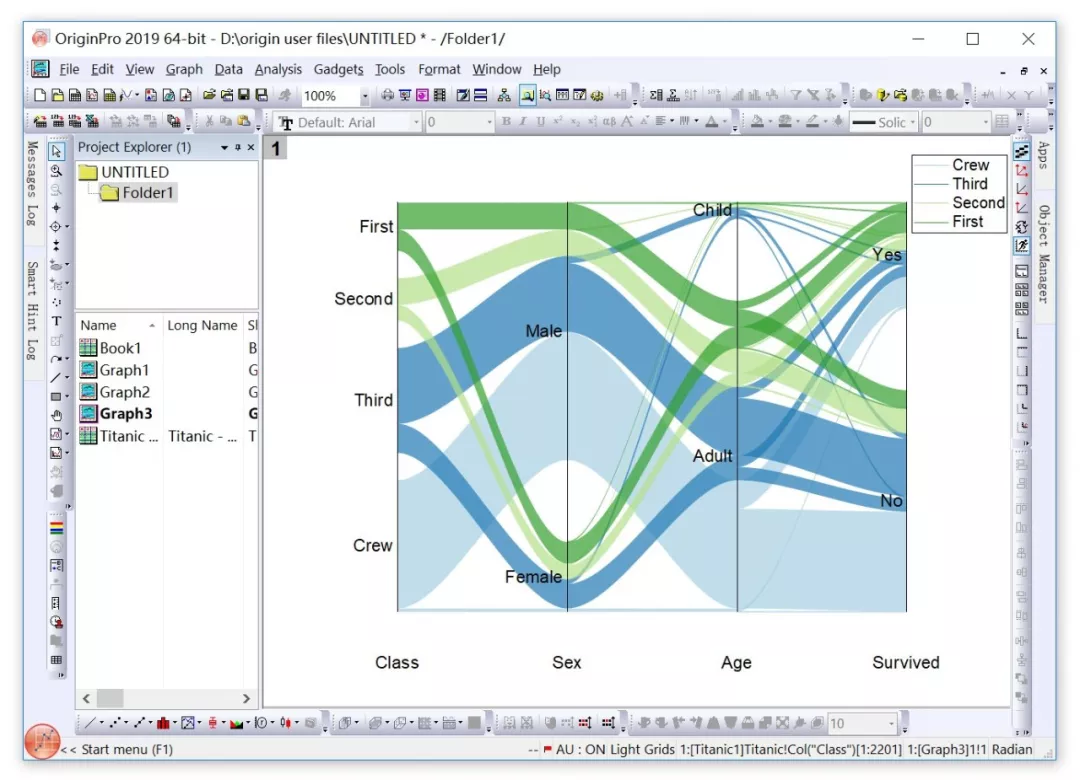Screen dimensions: 1080x780
Task: Open the line width dropdown beside Solid
Action: click(x=985, y=122)
